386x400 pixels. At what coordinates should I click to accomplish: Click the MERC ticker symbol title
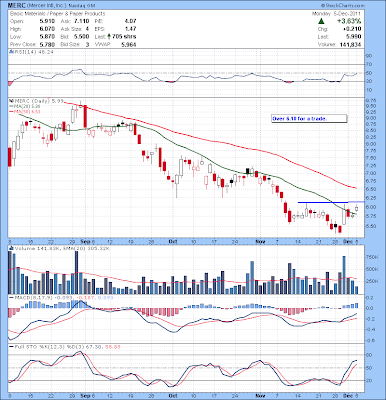pyautogui.click(x=17, y=6)
